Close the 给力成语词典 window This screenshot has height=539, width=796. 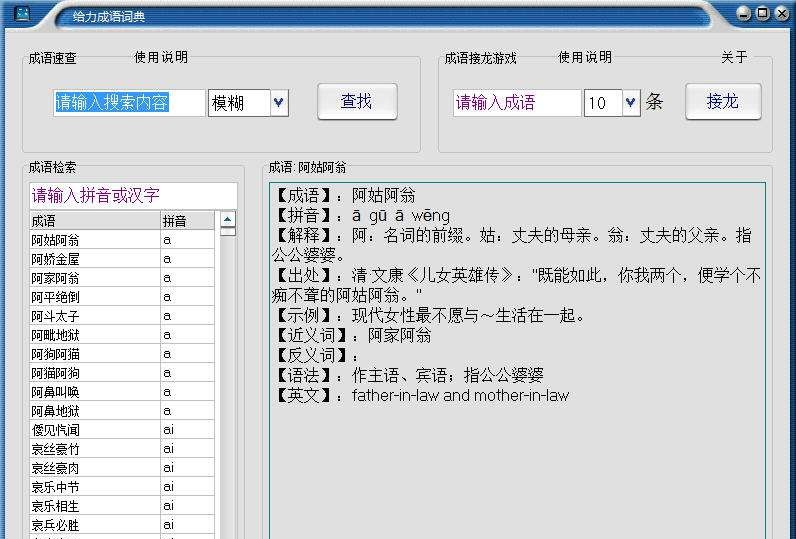click(x=782, y=13)
